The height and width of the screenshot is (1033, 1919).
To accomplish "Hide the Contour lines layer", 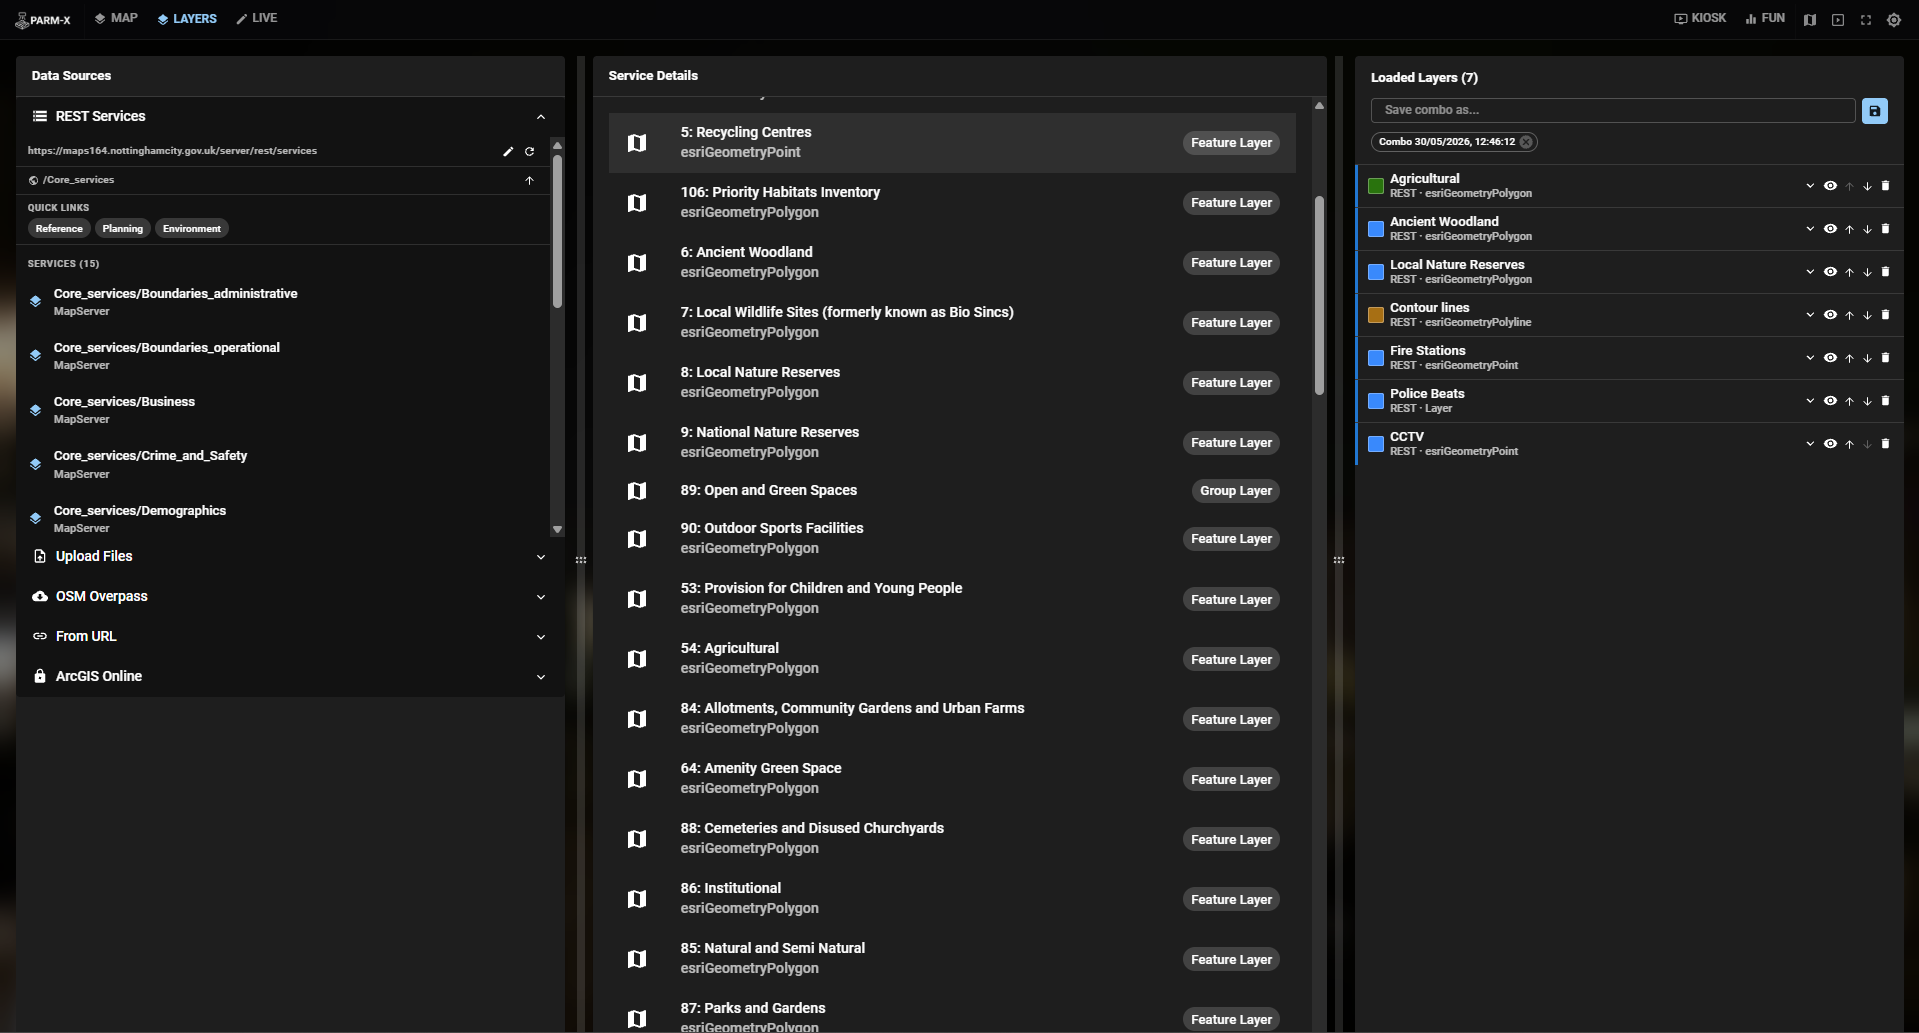I will 1830,315.
